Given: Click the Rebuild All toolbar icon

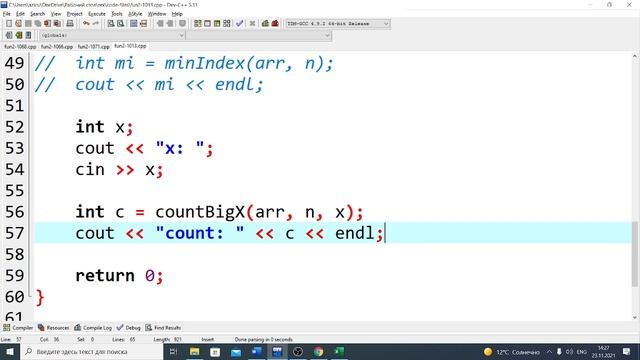Looking at the screenshot, I should [x=227, y=24].
